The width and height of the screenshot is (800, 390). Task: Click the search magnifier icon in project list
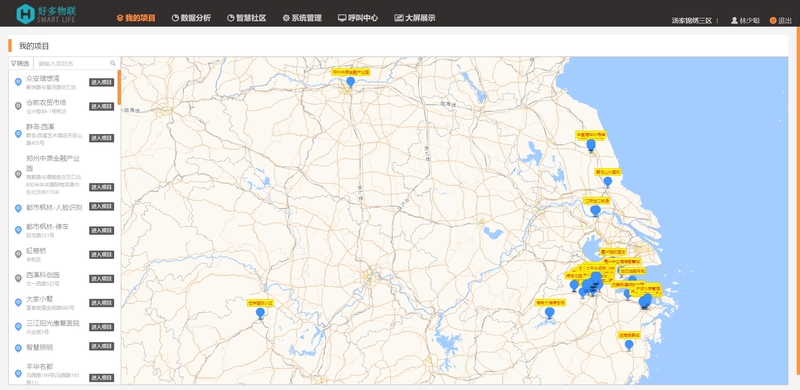(x=113, y=63)
